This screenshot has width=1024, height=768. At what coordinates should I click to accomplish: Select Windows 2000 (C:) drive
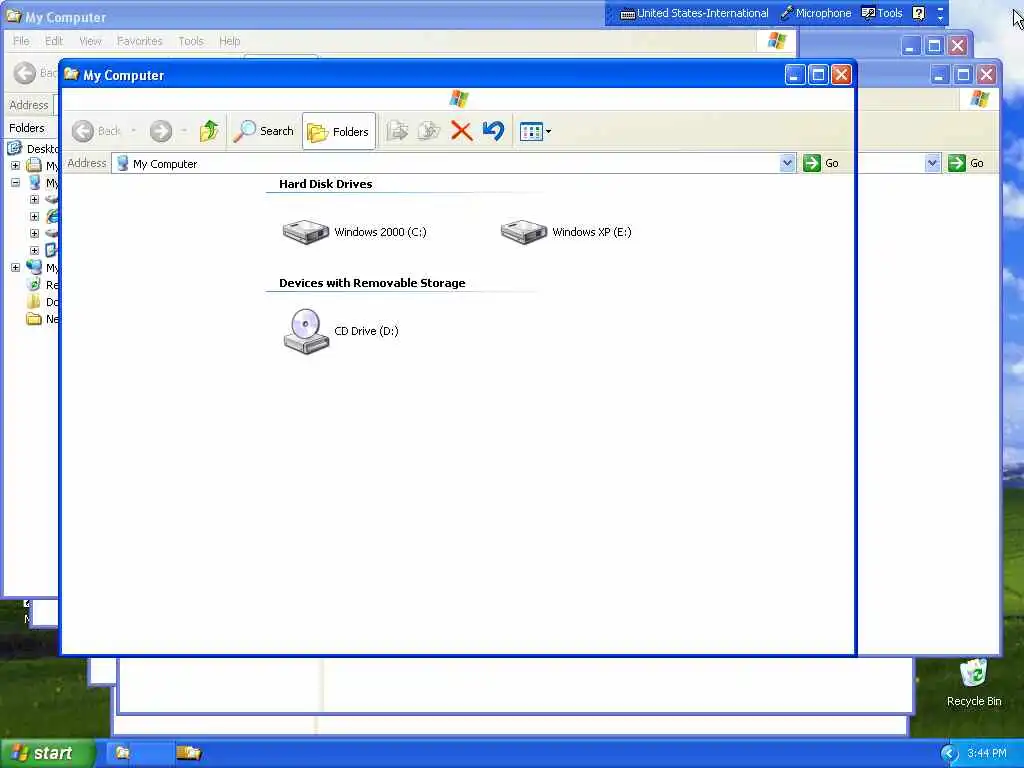(355, 232)
